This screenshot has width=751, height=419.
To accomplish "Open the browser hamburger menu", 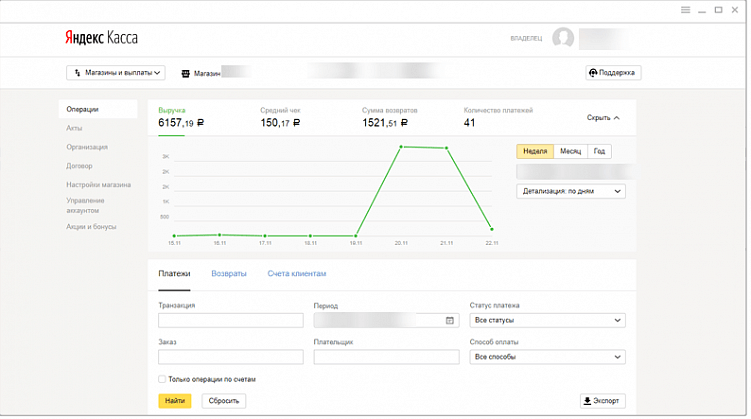I will [685, 9].
